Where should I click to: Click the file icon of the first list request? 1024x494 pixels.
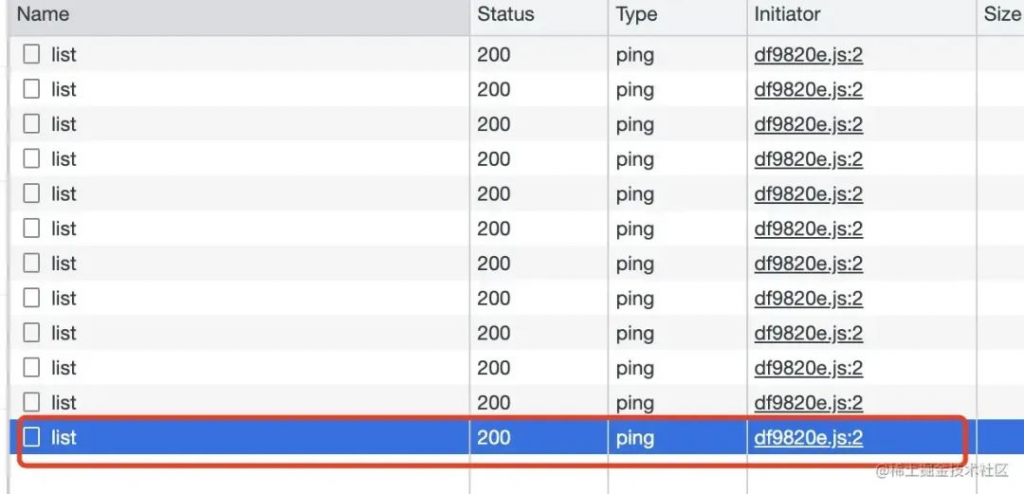31,54
